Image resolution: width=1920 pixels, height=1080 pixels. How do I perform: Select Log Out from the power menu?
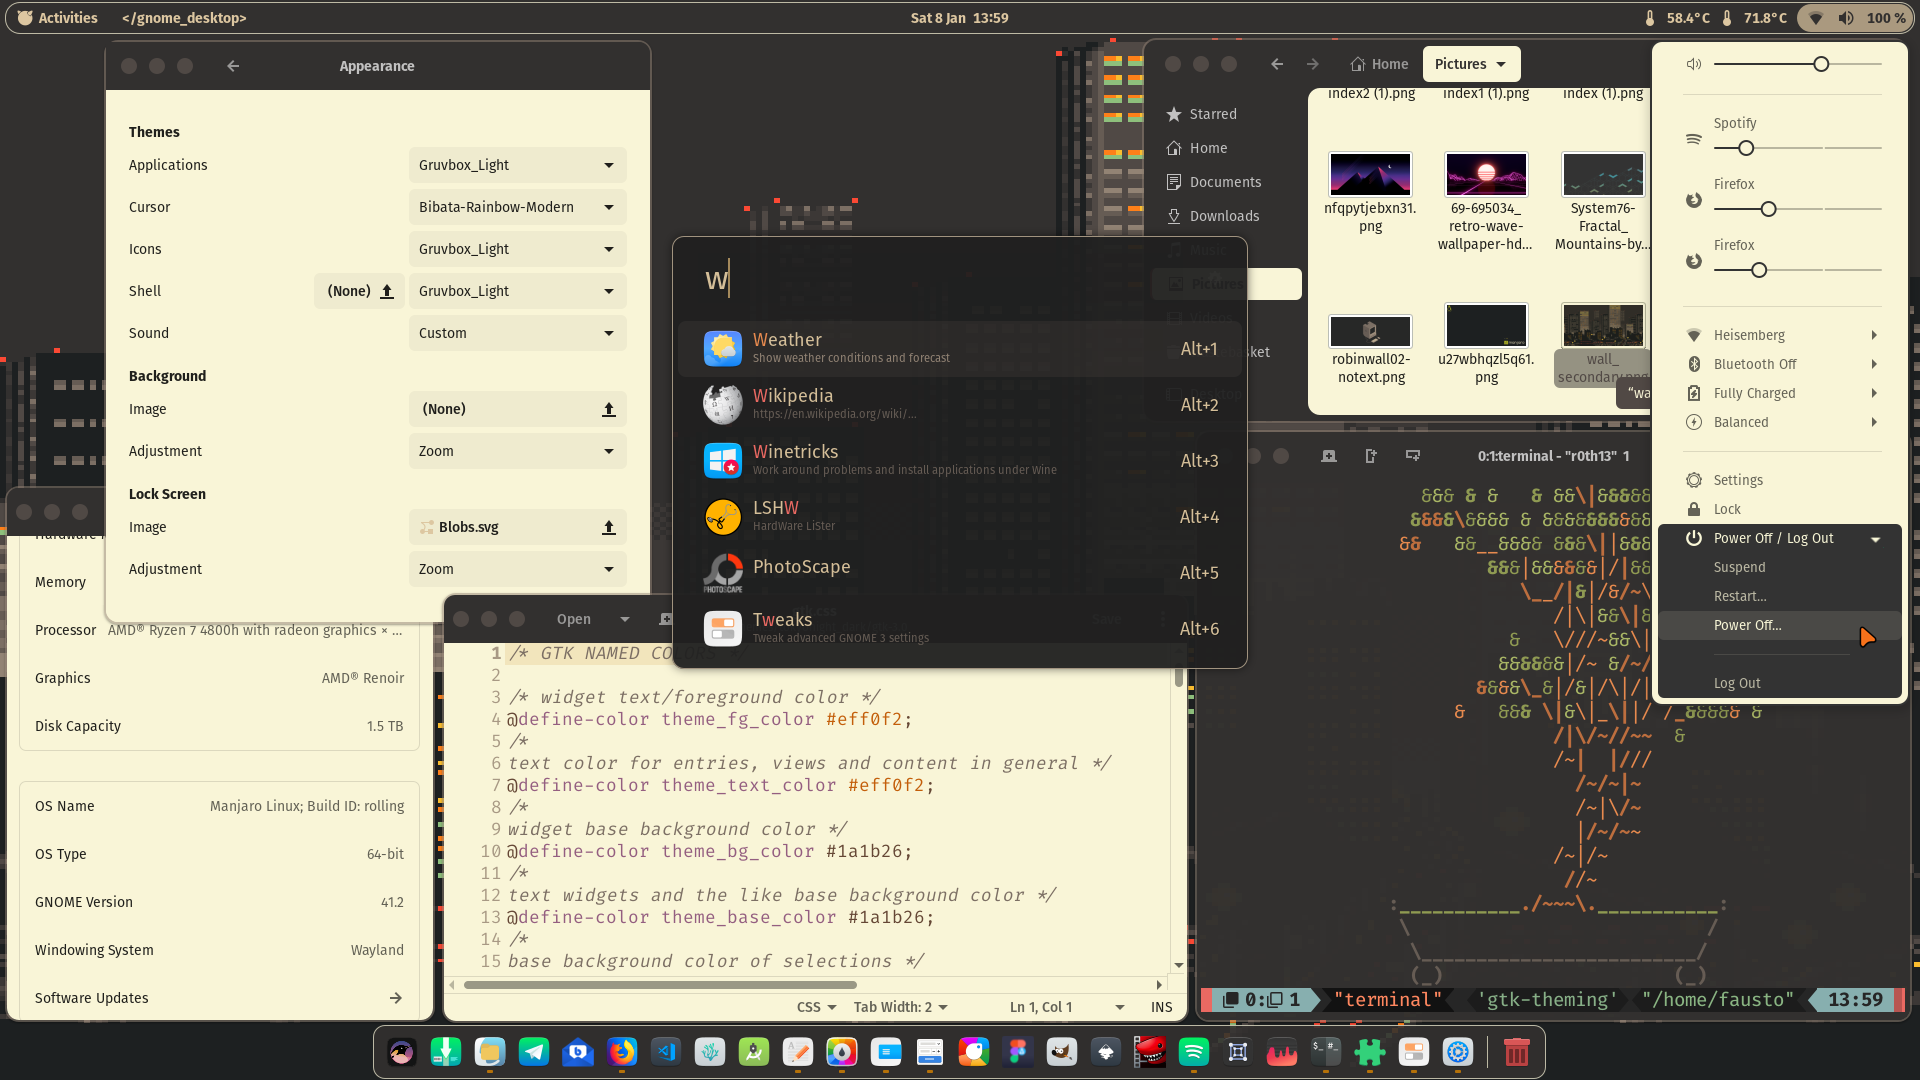[1780, 683]
